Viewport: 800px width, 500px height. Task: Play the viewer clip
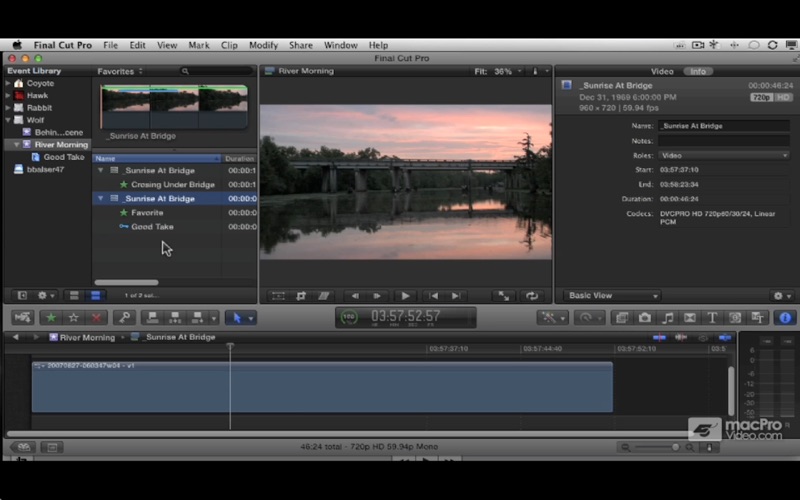click(x=405, y=295)
